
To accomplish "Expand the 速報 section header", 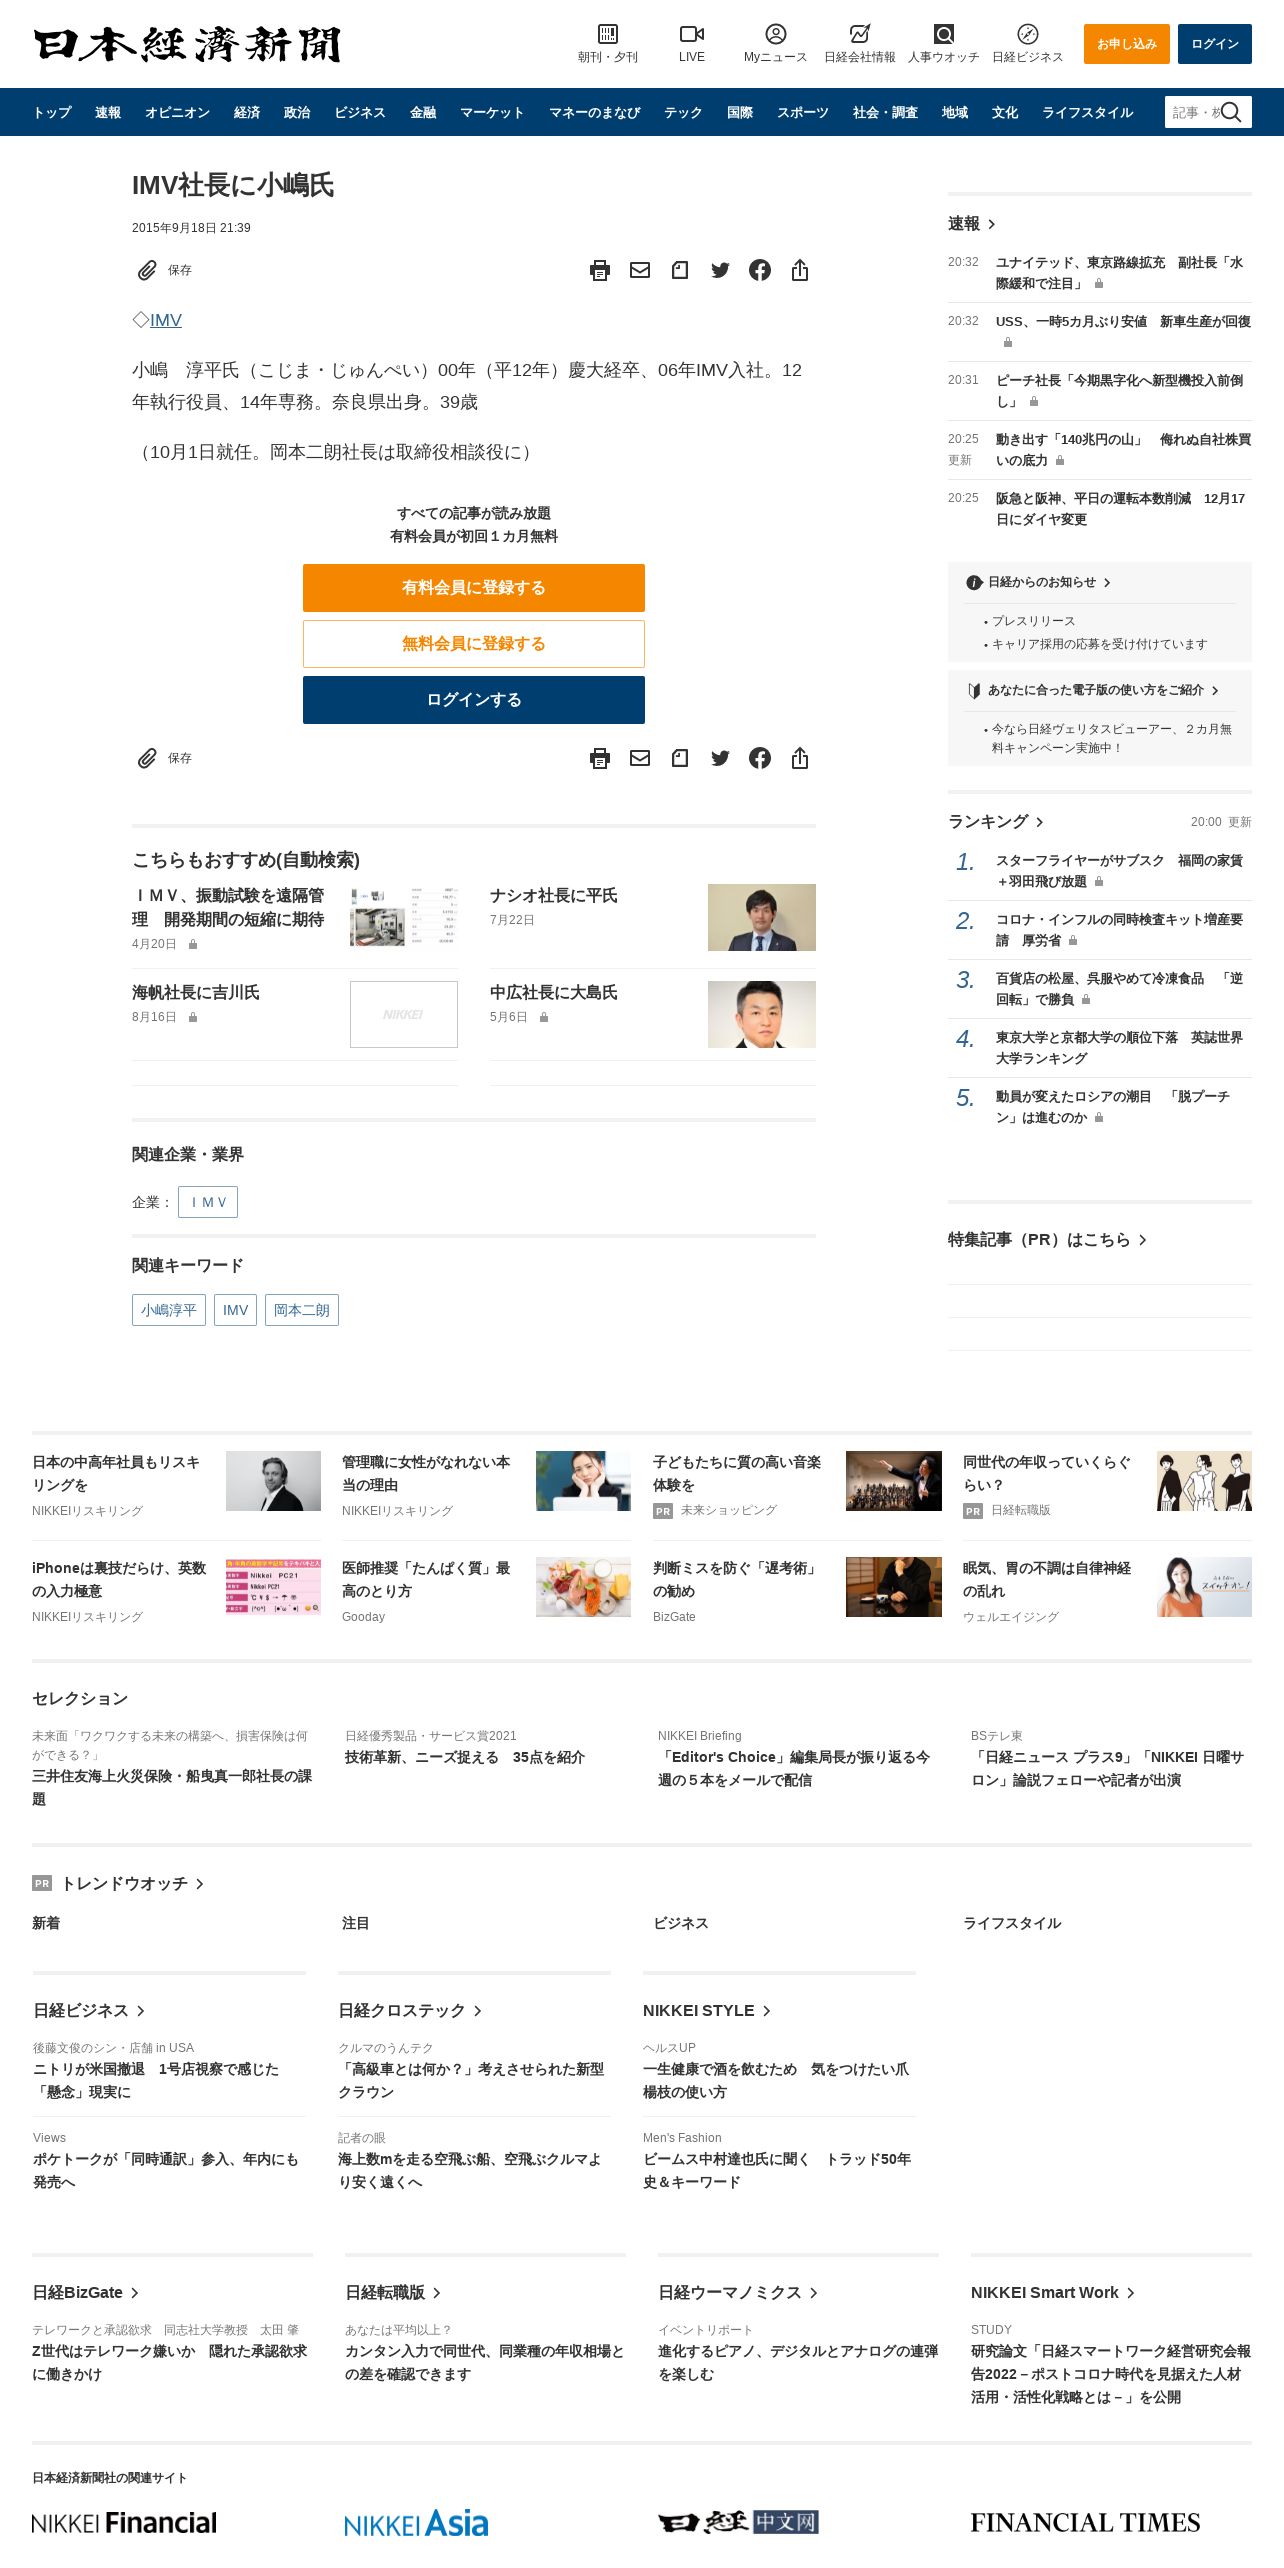I will point(972,224).
